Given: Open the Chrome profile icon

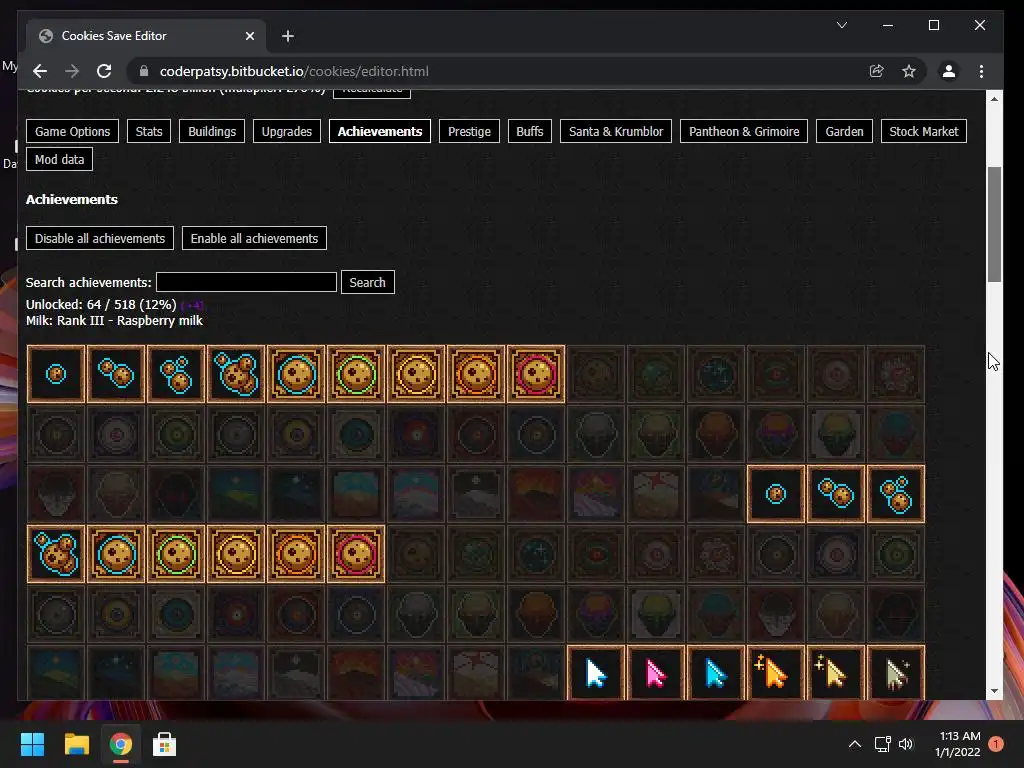Looking at the screenshot, I should (949, 71).
